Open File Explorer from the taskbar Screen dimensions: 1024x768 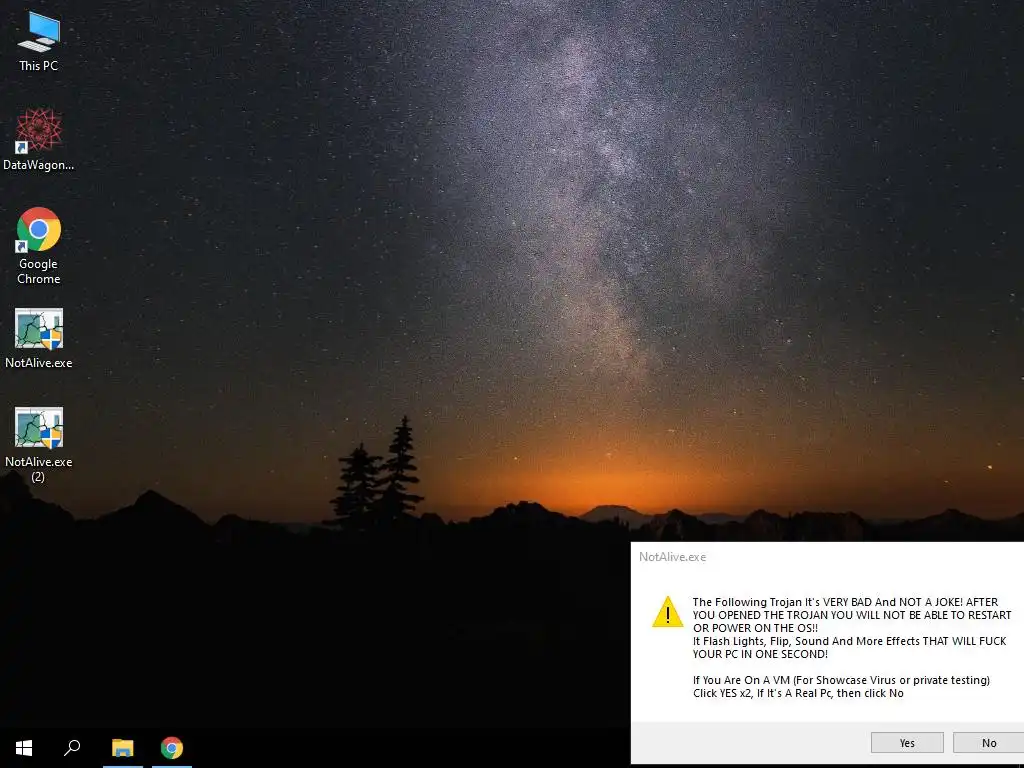click(x=123, y=748)
